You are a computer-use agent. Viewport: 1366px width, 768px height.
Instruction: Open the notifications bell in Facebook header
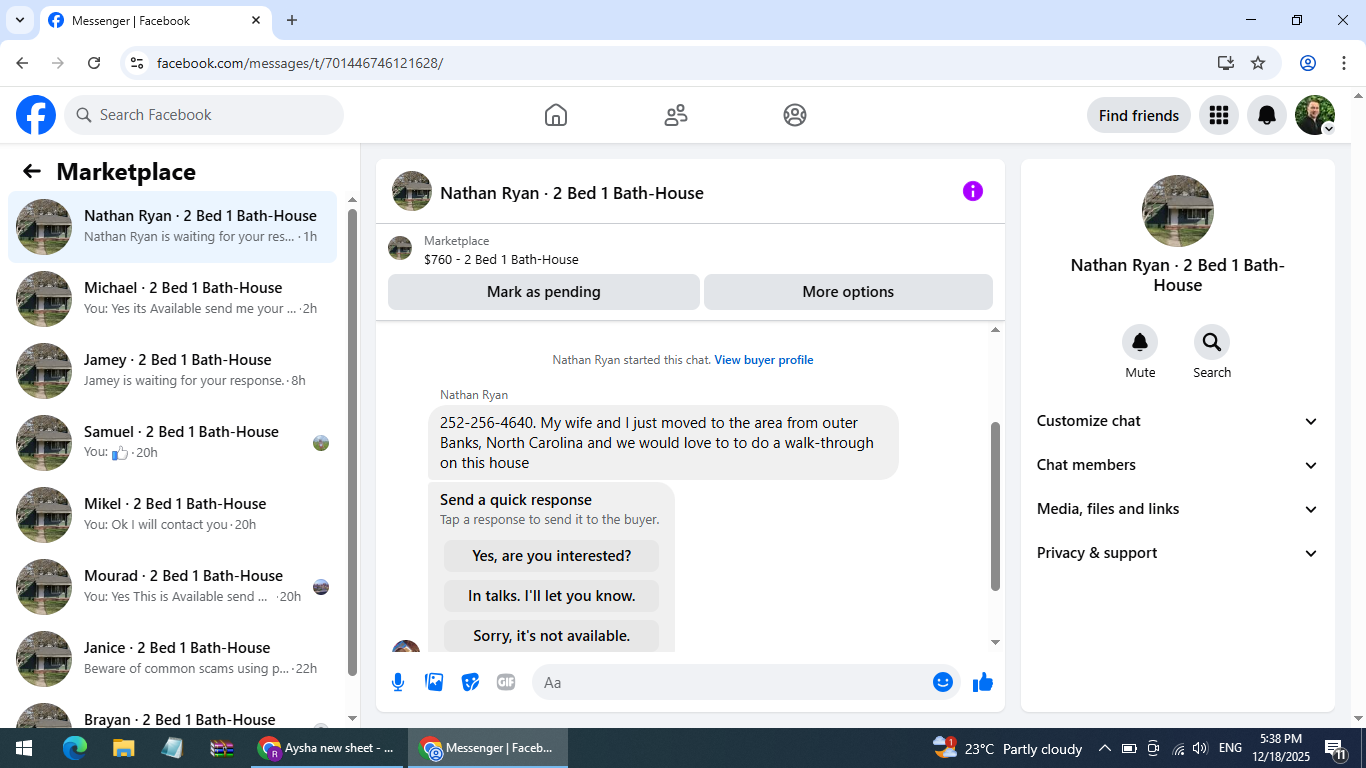(x=1267, y=115)
